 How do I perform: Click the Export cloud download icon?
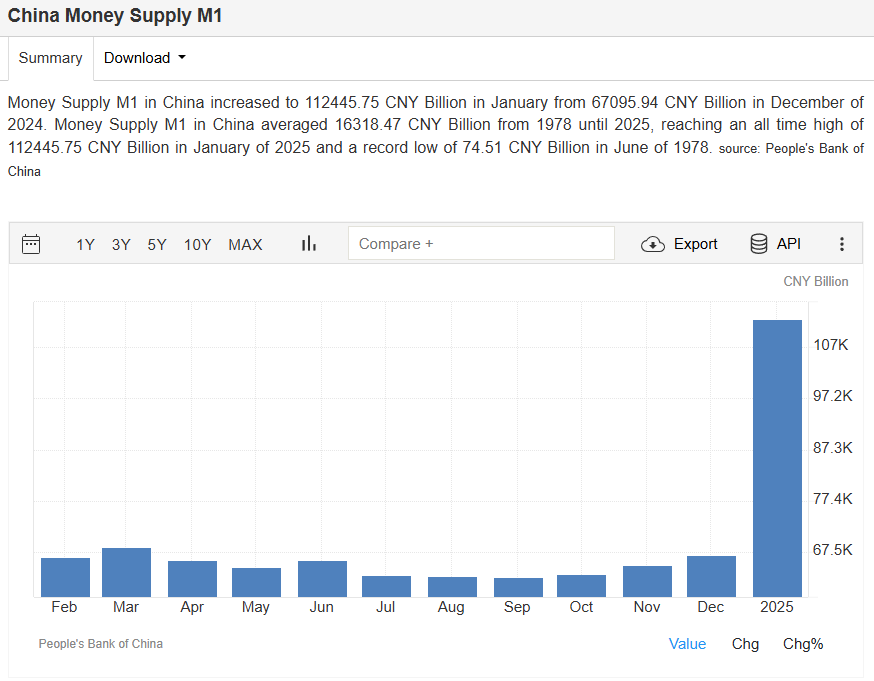tap(653, 244)
